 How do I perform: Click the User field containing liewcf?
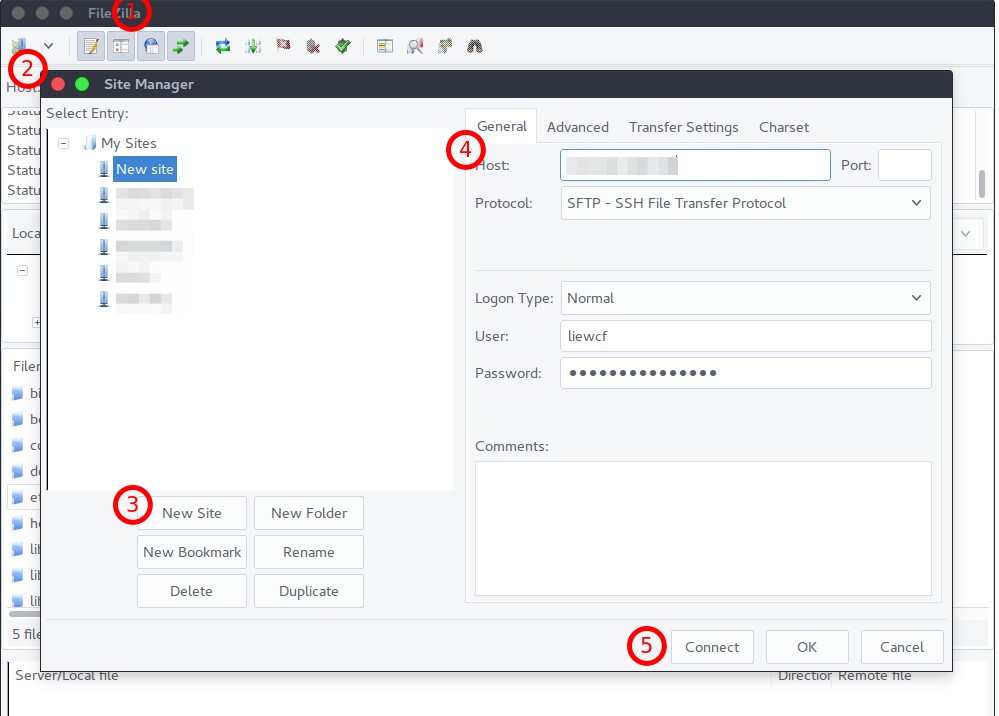click(x=745, y=336)
